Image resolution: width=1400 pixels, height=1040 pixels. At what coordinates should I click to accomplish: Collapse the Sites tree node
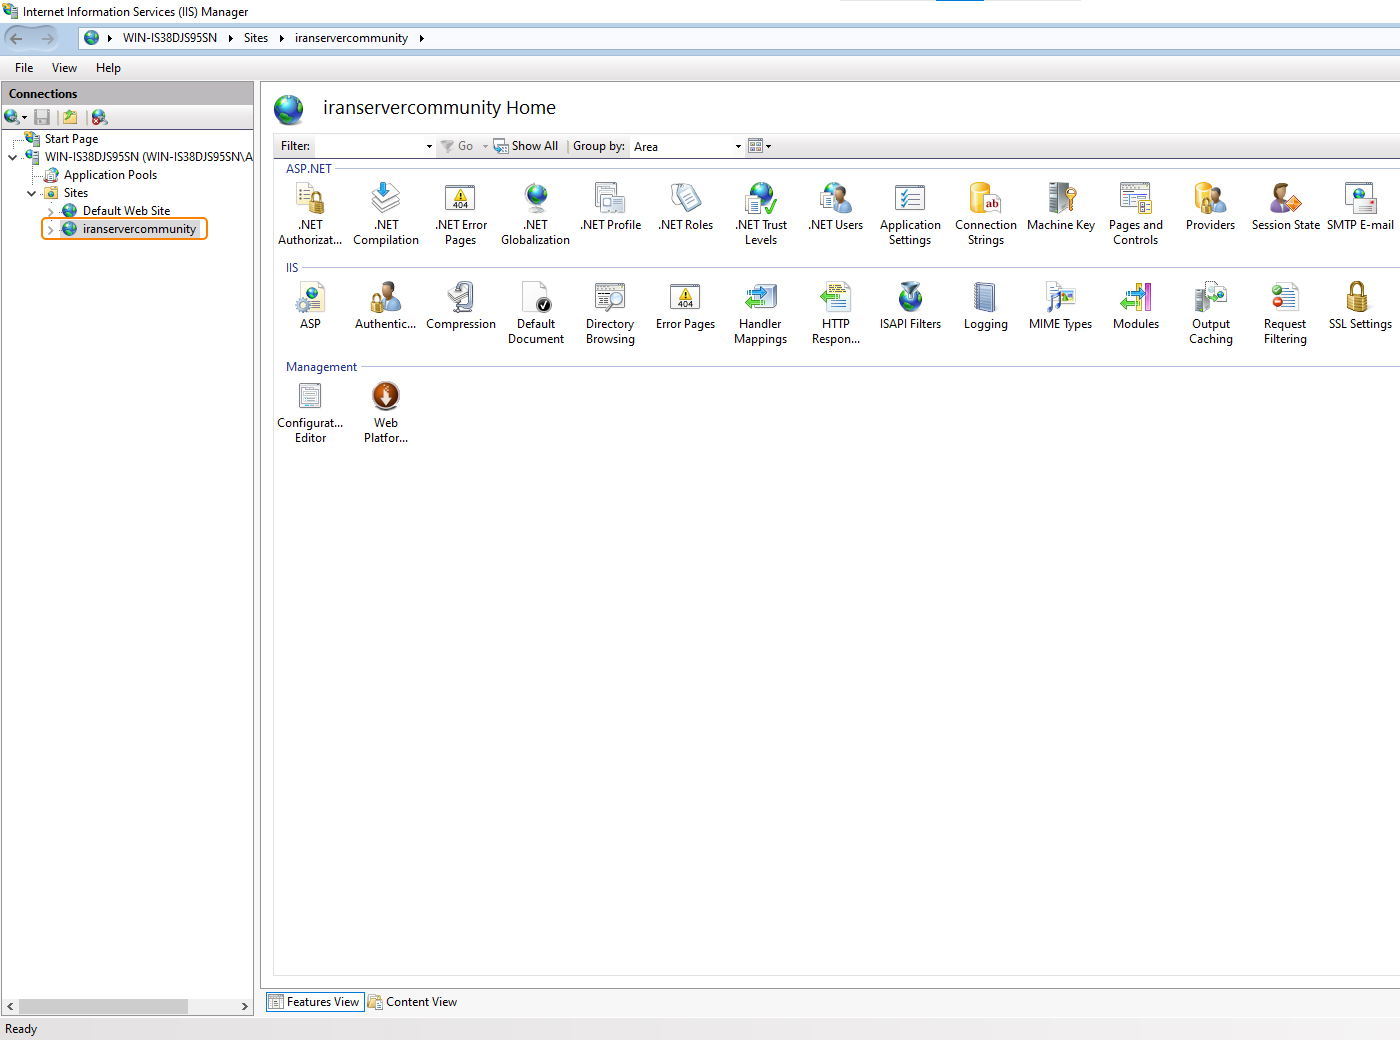point(32,194)
